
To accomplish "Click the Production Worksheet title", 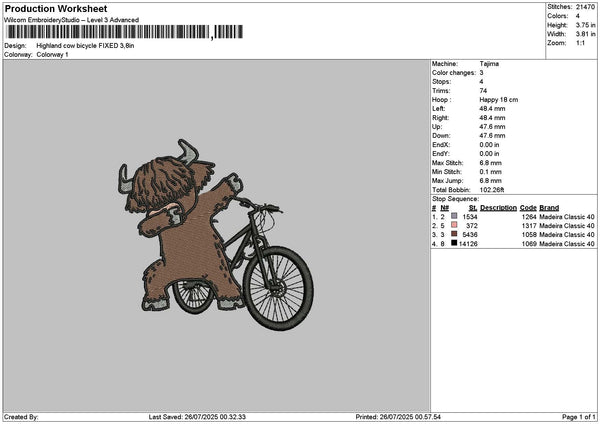I will [x=56, y=8].
